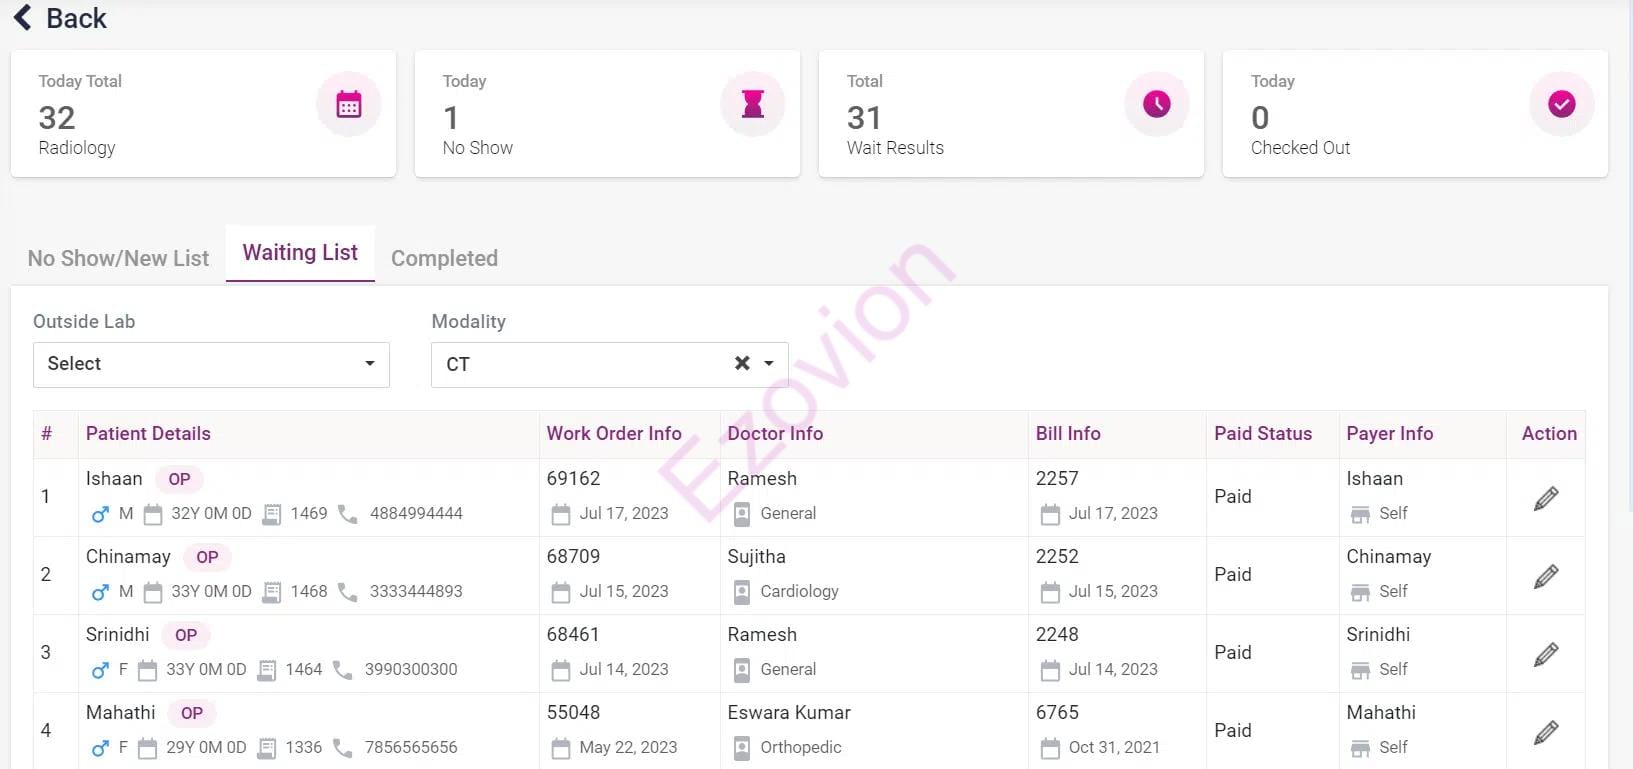Open the Modality dropdown arrow

(769, 364)
